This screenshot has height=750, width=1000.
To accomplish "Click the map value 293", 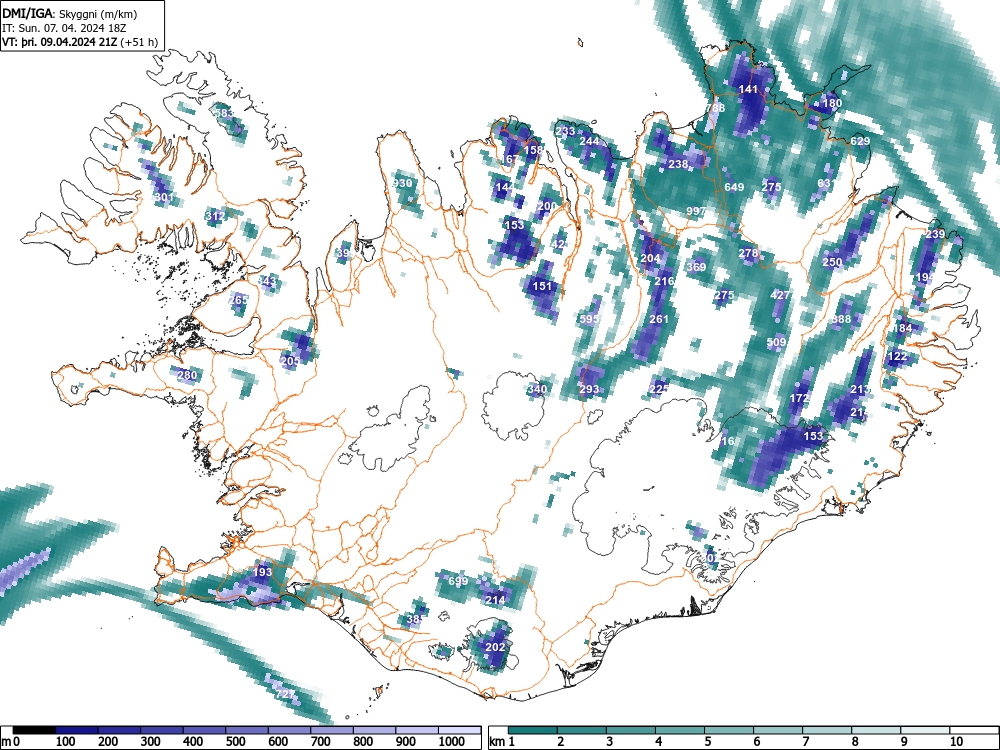I will (589, 389).
